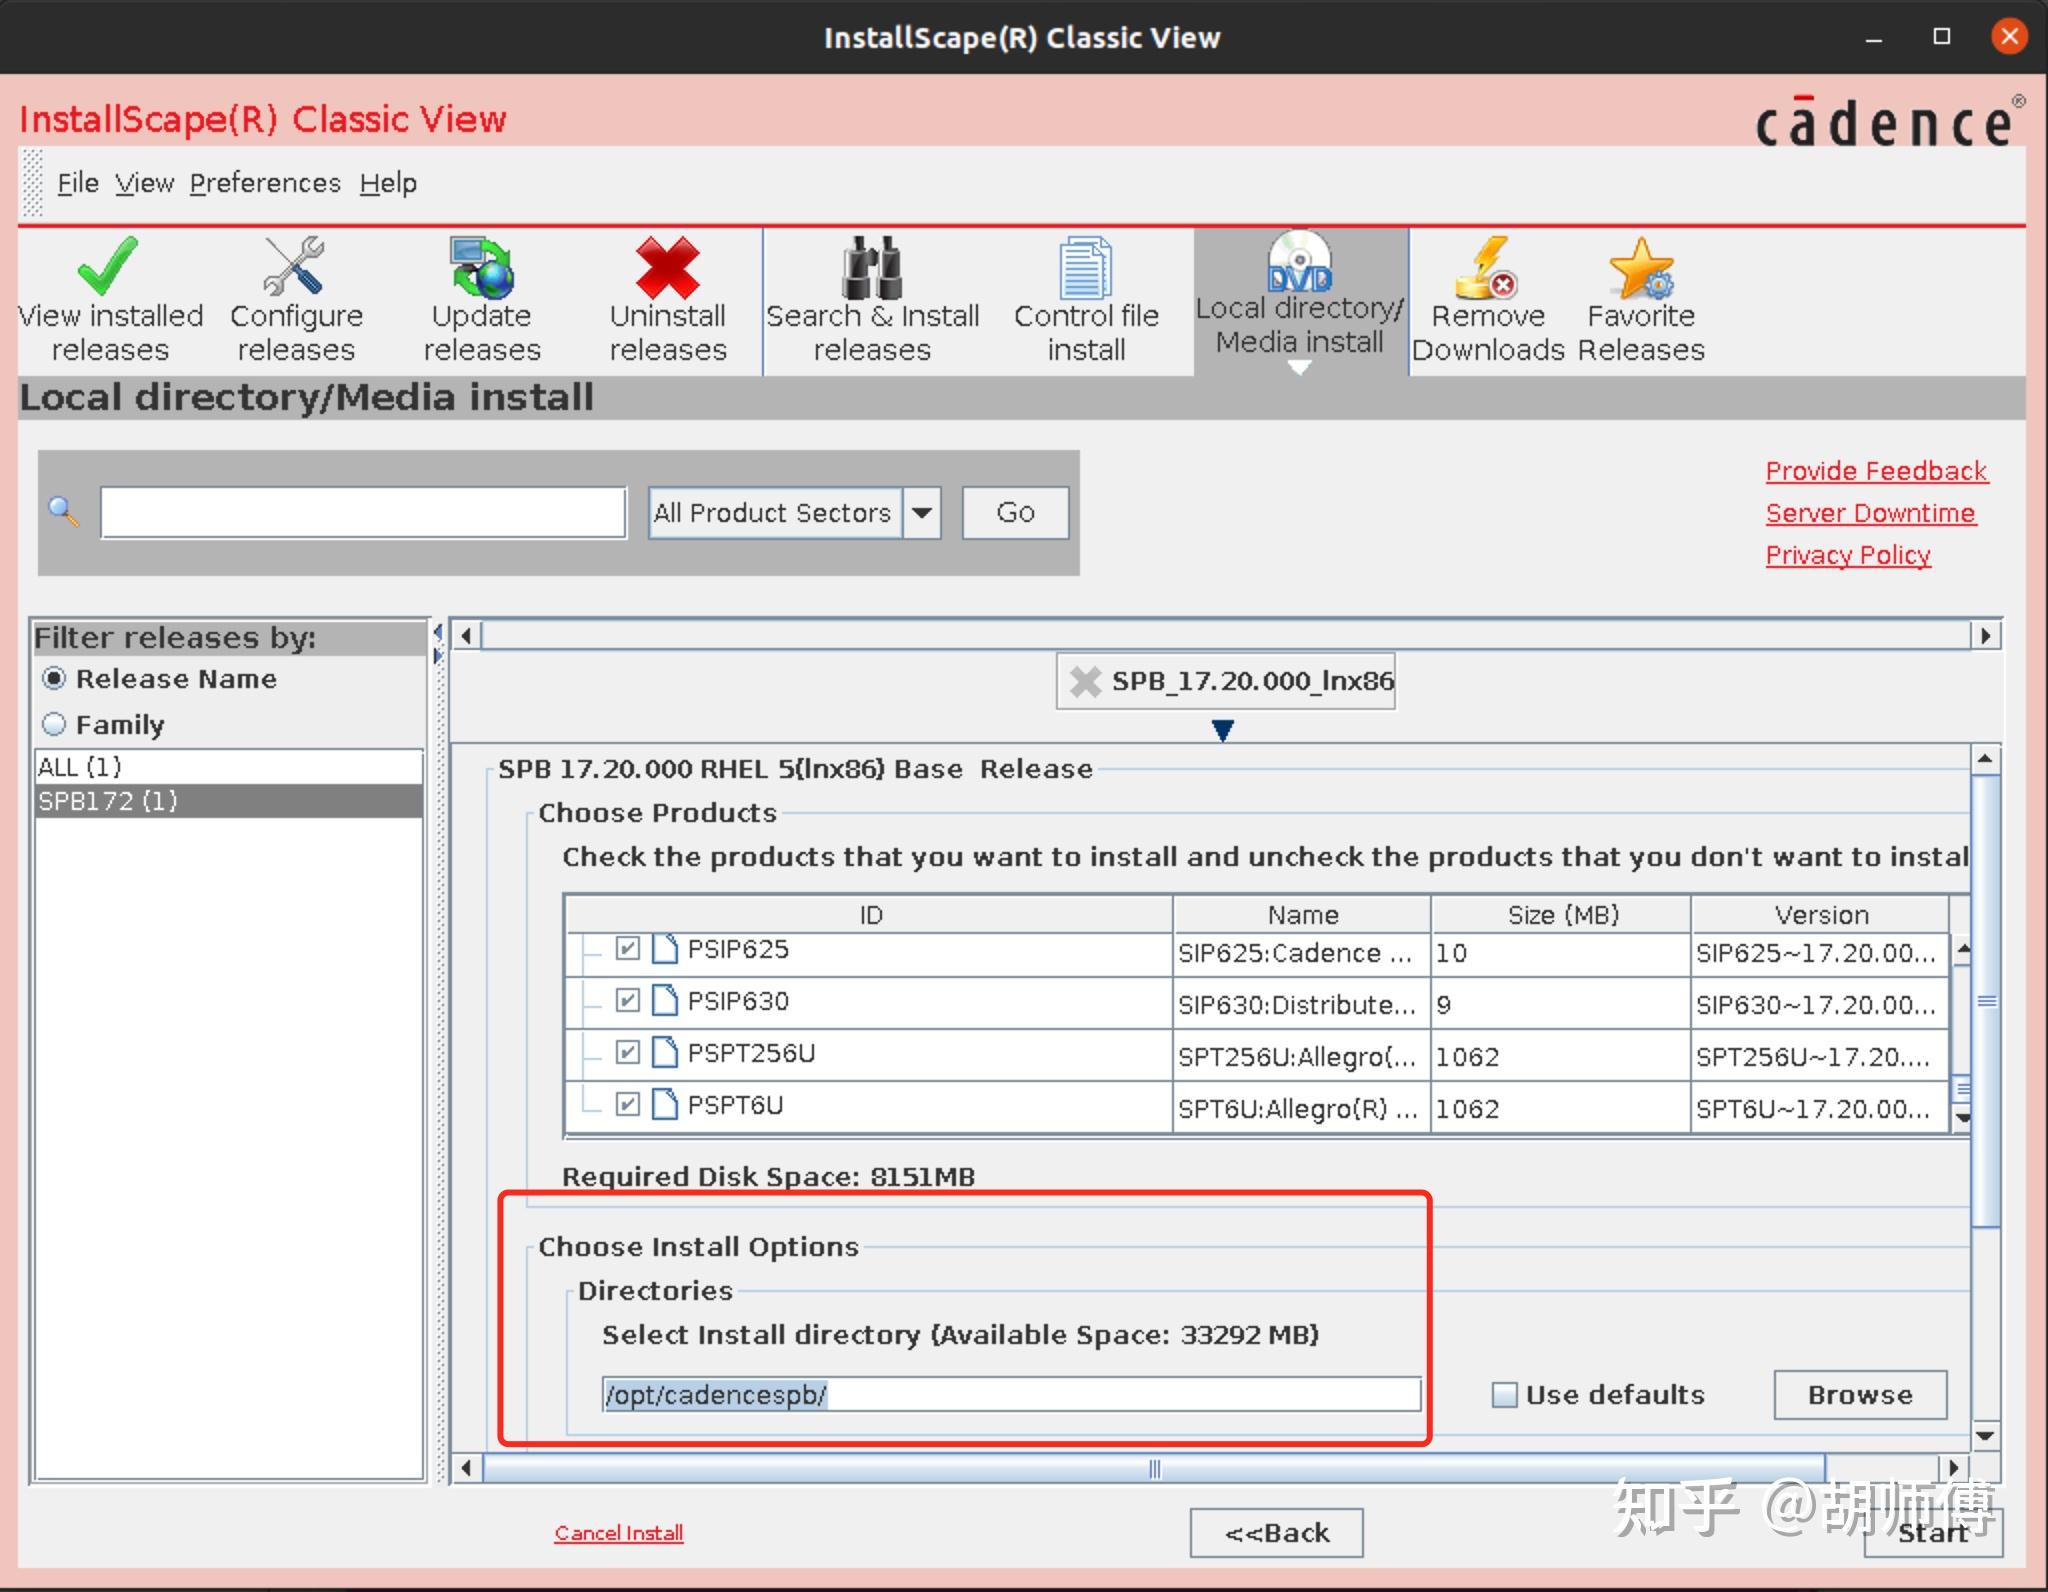Click the Go button

pos(1015,513)
